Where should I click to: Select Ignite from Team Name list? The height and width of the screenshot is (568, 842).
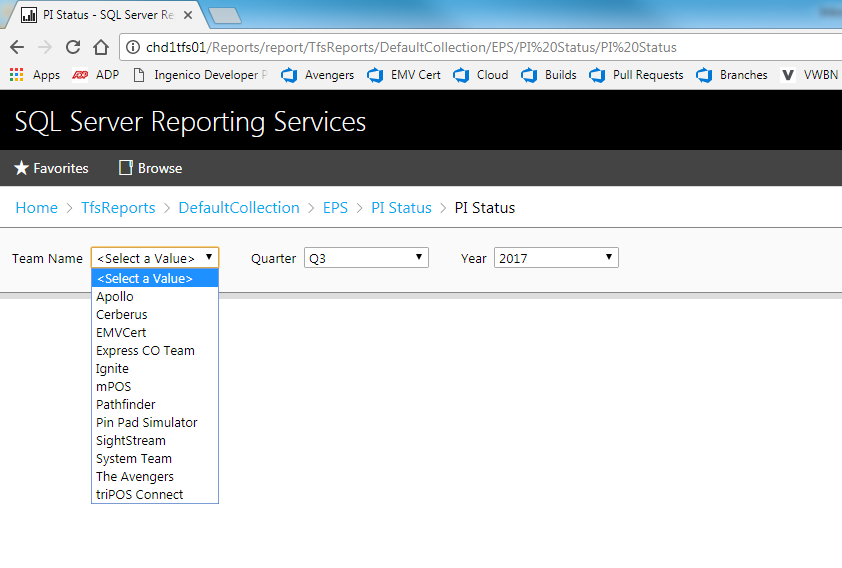point(155,368)
